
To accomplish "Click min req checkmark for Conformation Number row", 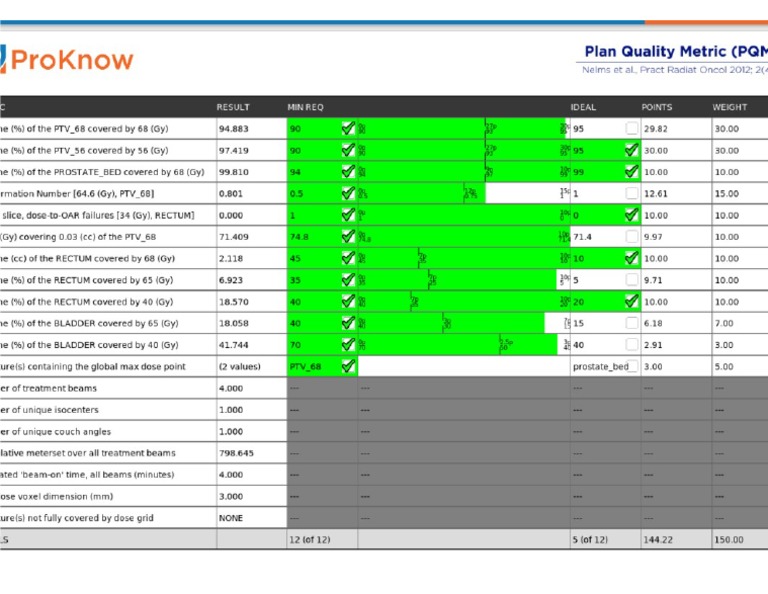I will [x=348, y=193].
